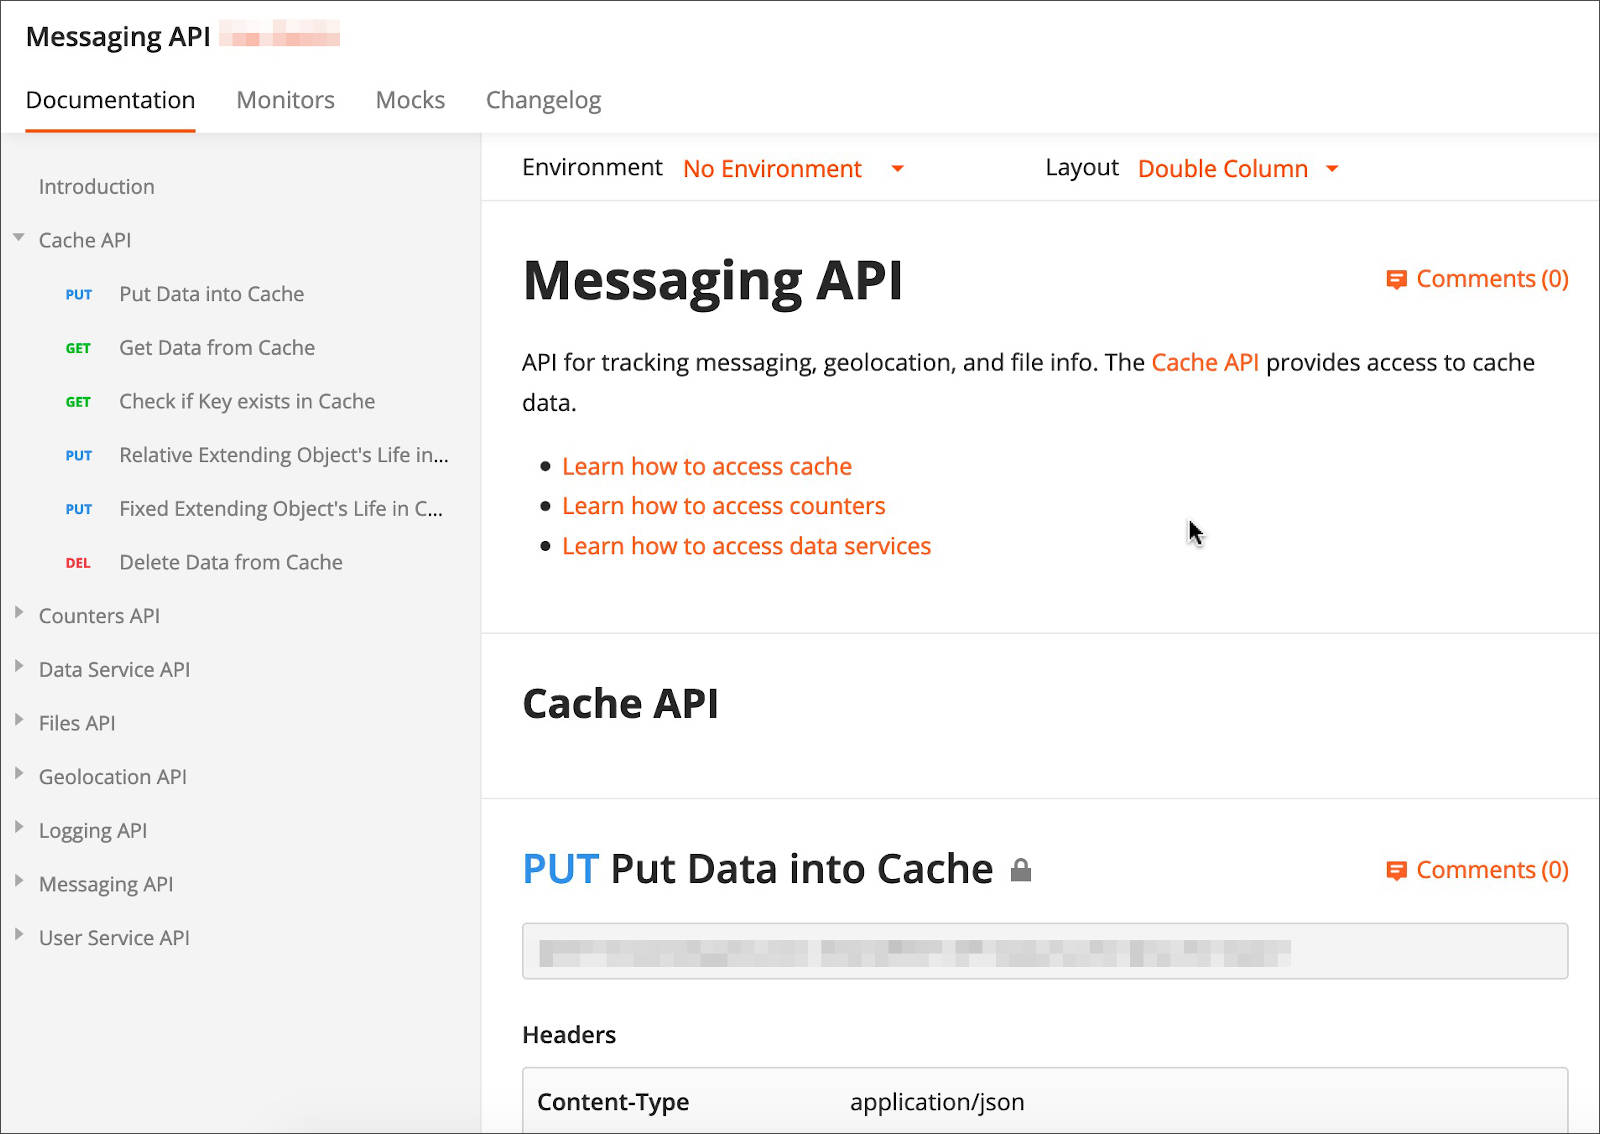
Task: Open comments on the Messaging API heading
Action: pos(1477,279)
